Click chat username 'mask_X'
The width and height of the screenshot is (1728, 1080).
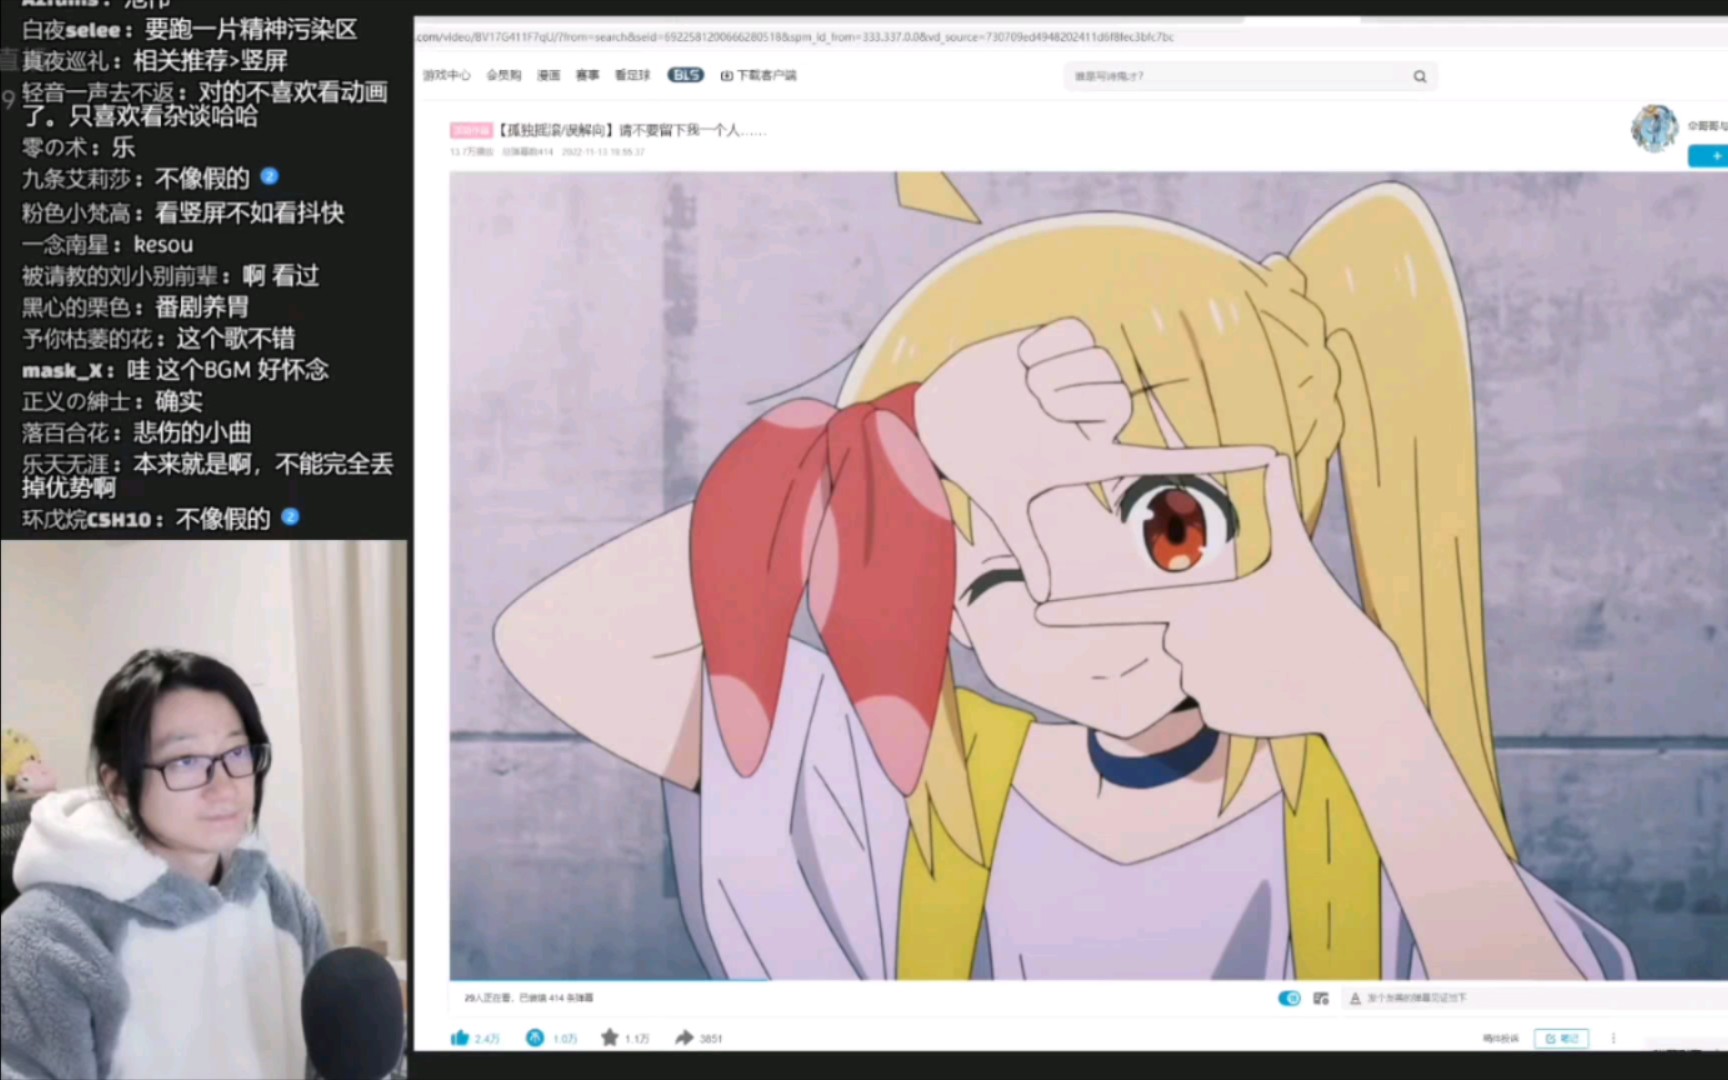coord(62,371)
